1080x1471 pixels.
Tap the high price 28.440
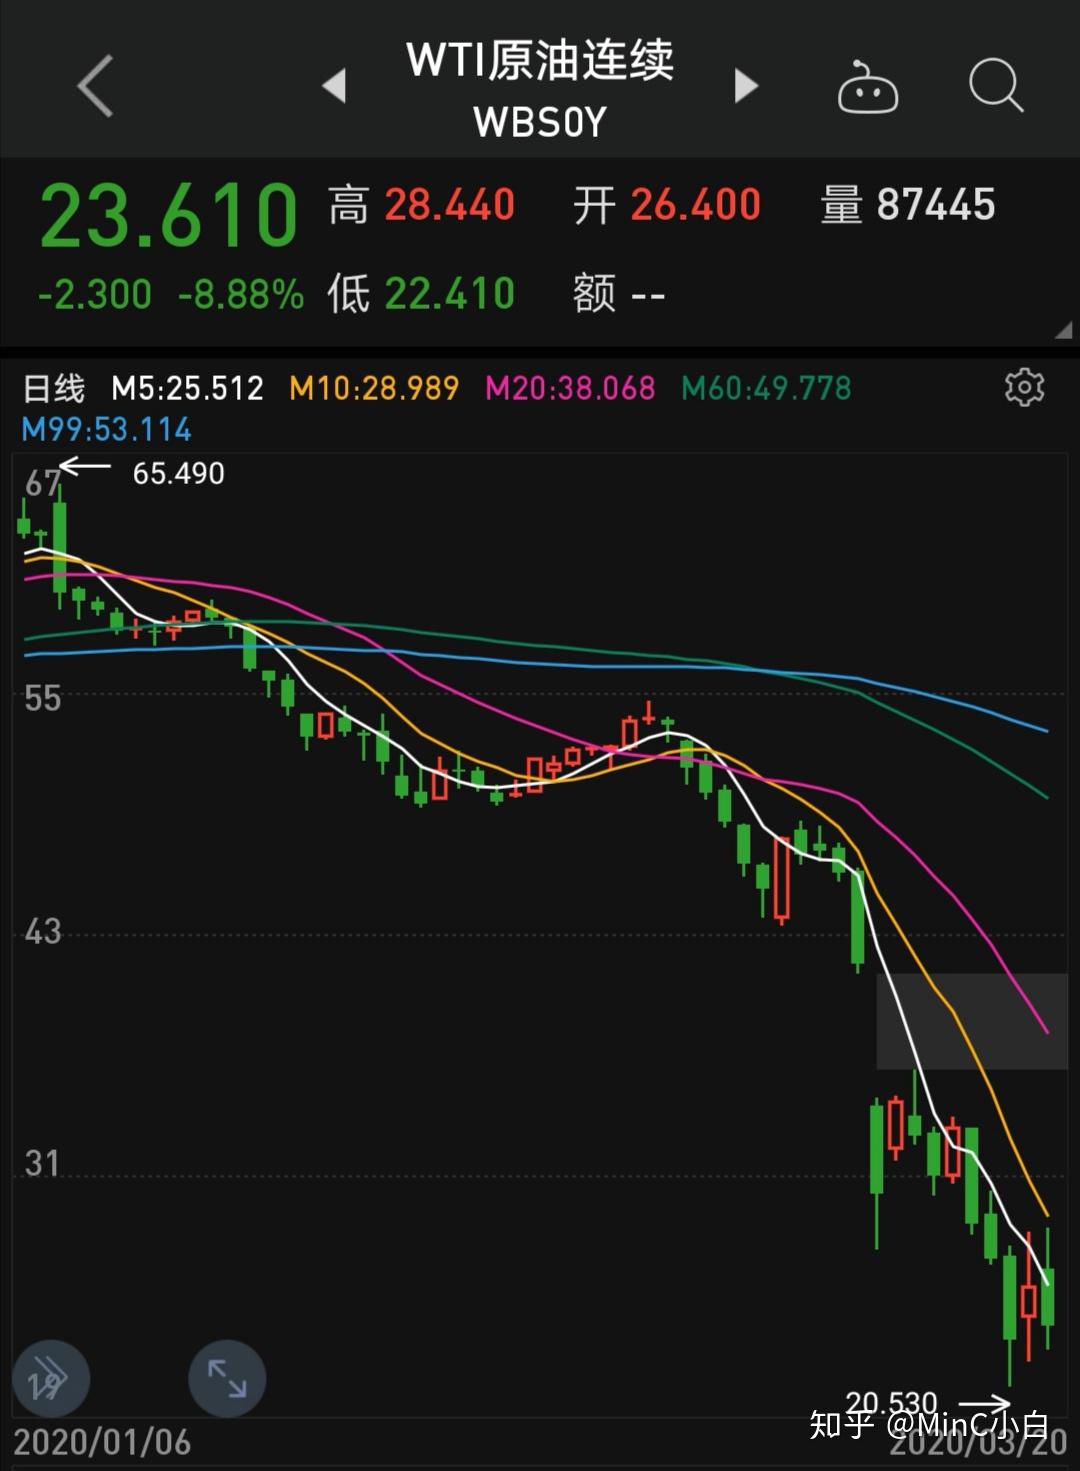click(450, 205)
